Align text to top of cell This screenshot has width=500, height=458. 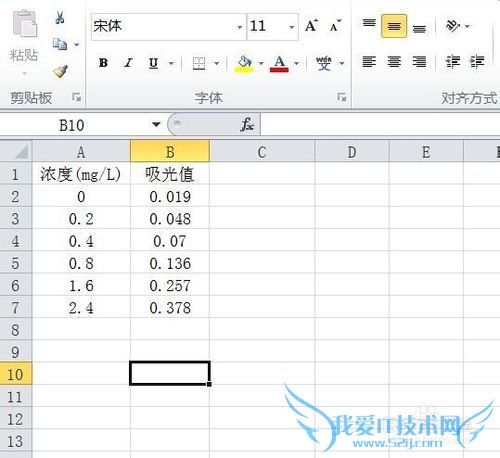point(369,24)
